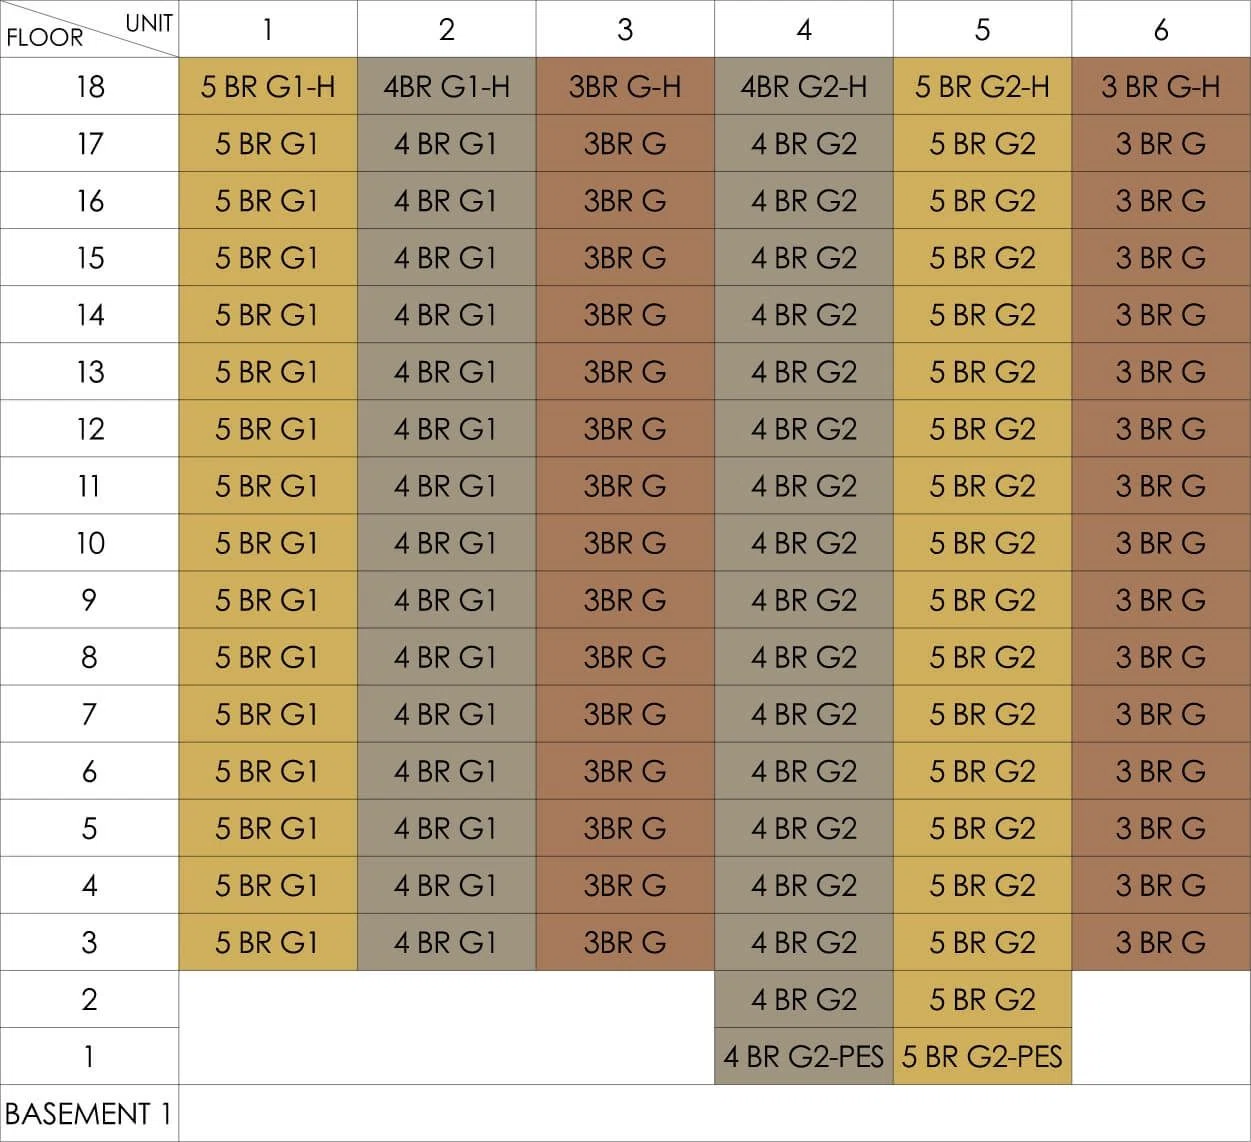
Task: Choose the 3BR G-H cell in unit 3
Action: [x=625, y=86]
